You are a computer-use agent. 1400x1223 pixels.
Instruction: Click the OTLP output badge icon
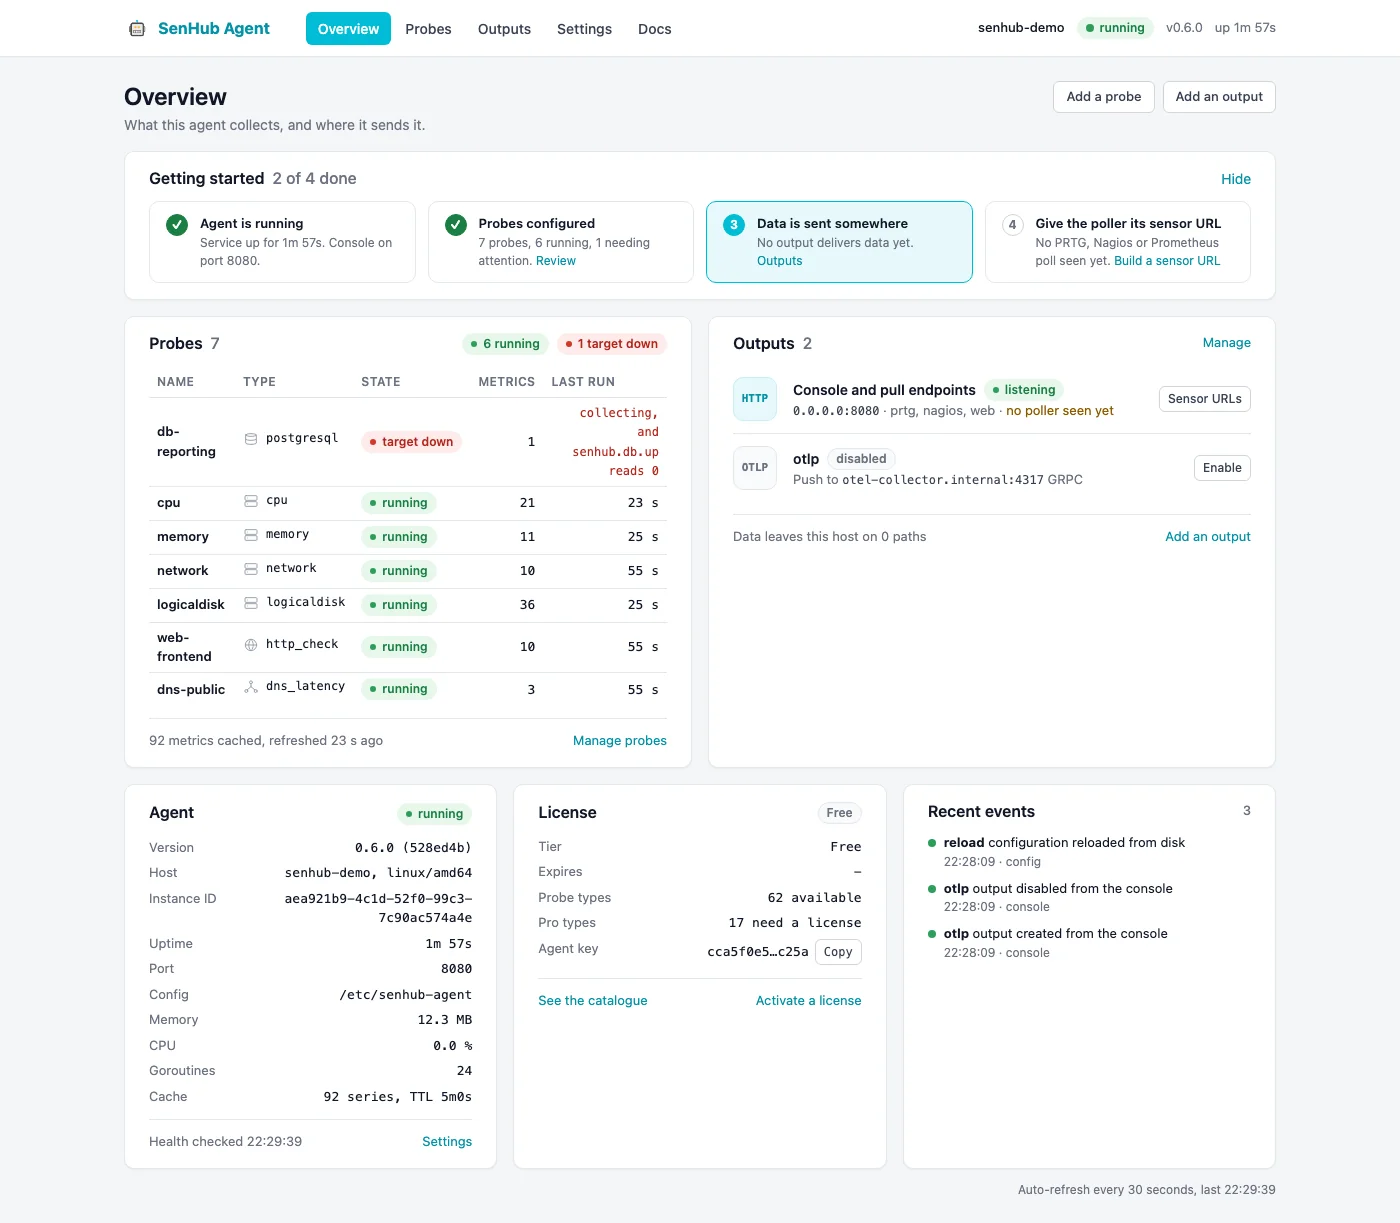coord(755,468)
